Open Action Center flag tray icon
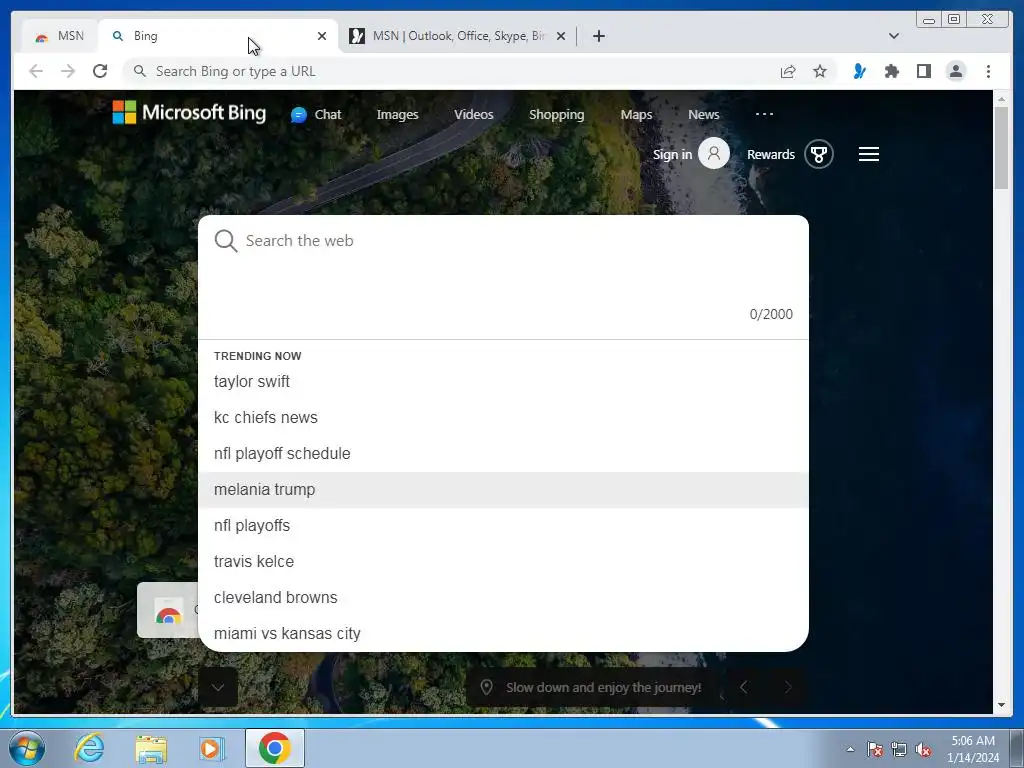Image resolution: width=1024 pixels, height=768 pixels. click(874, 749)
